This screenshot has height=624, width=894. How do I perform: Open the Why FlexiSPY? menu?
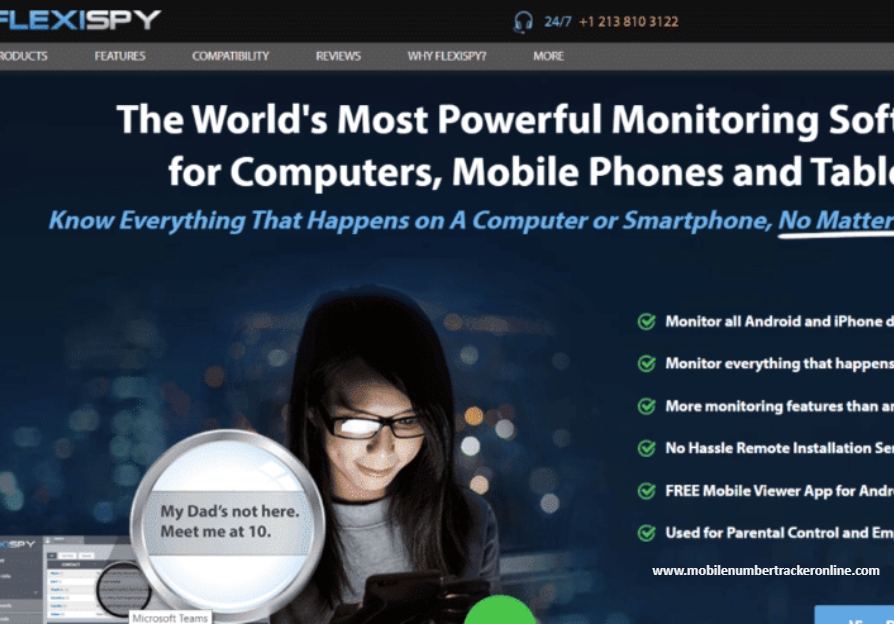tap(446, 56)
